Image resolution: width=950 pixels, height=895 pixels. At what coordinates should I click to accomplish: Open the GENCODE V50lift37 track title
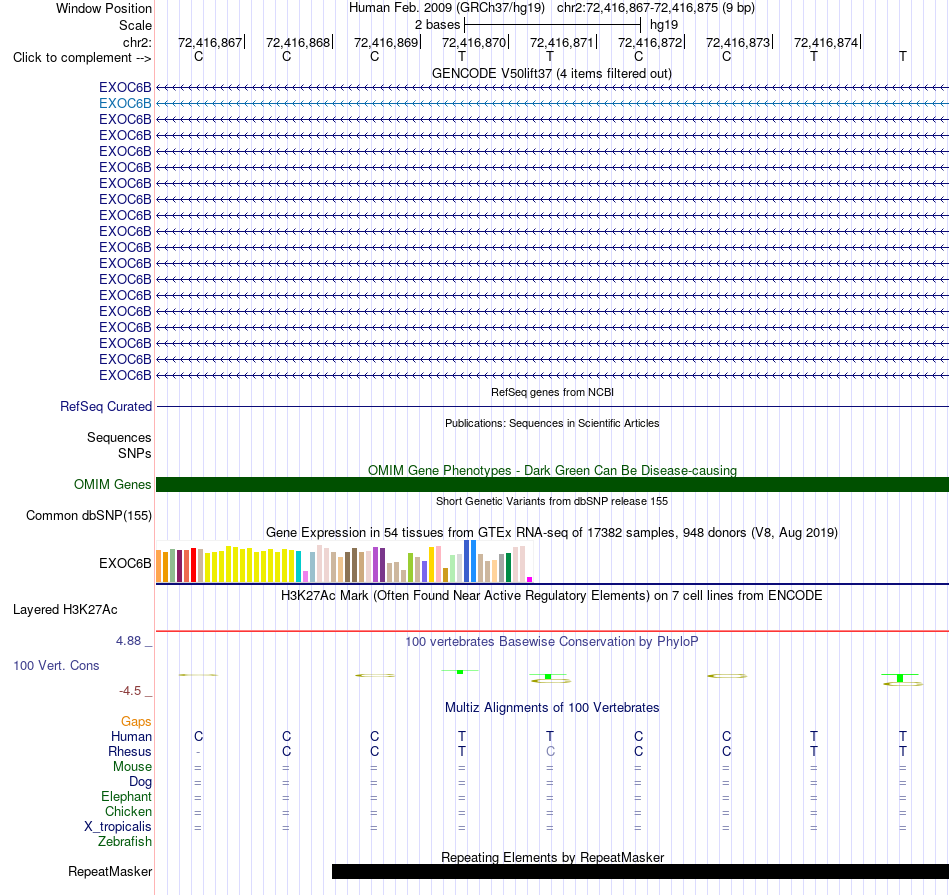551,73
